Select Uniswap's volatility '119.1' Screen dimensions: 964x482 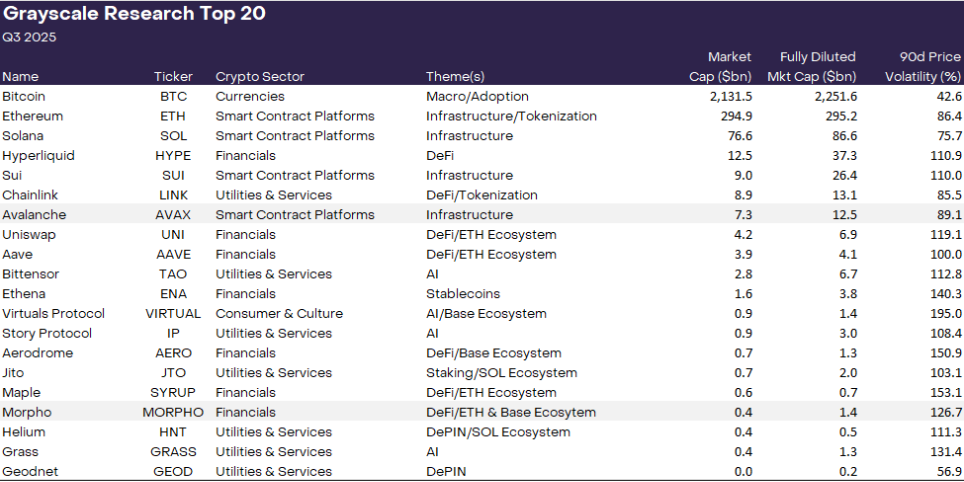(x=946, y=234)
